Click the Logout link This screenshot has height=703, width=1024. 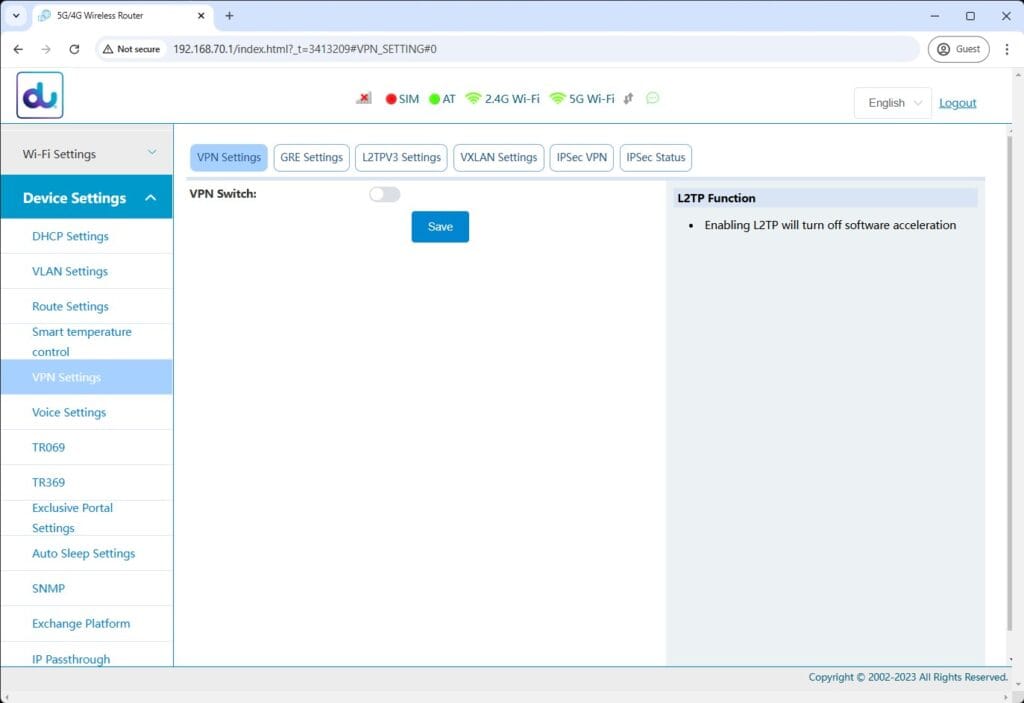pyautogui.click(x=957, y=103)
